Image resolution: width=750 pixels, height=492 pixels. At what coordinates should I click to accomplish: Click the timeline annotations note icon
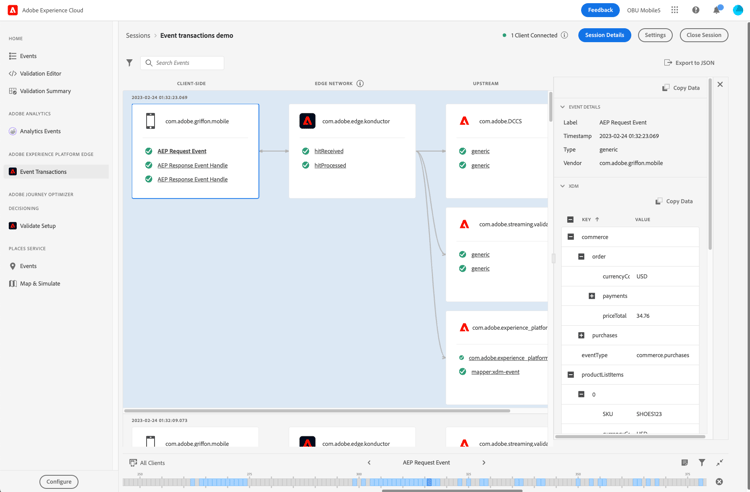tap(684, 462)
